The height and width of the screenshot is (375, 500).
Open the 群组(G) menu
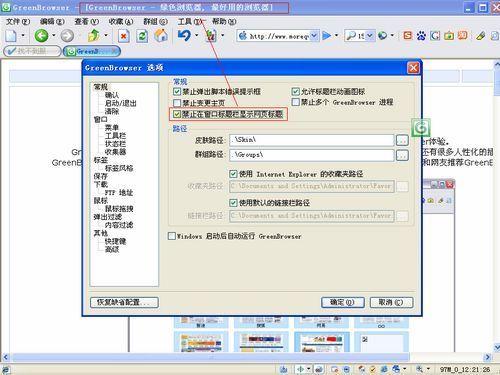(x=155, y=22)
